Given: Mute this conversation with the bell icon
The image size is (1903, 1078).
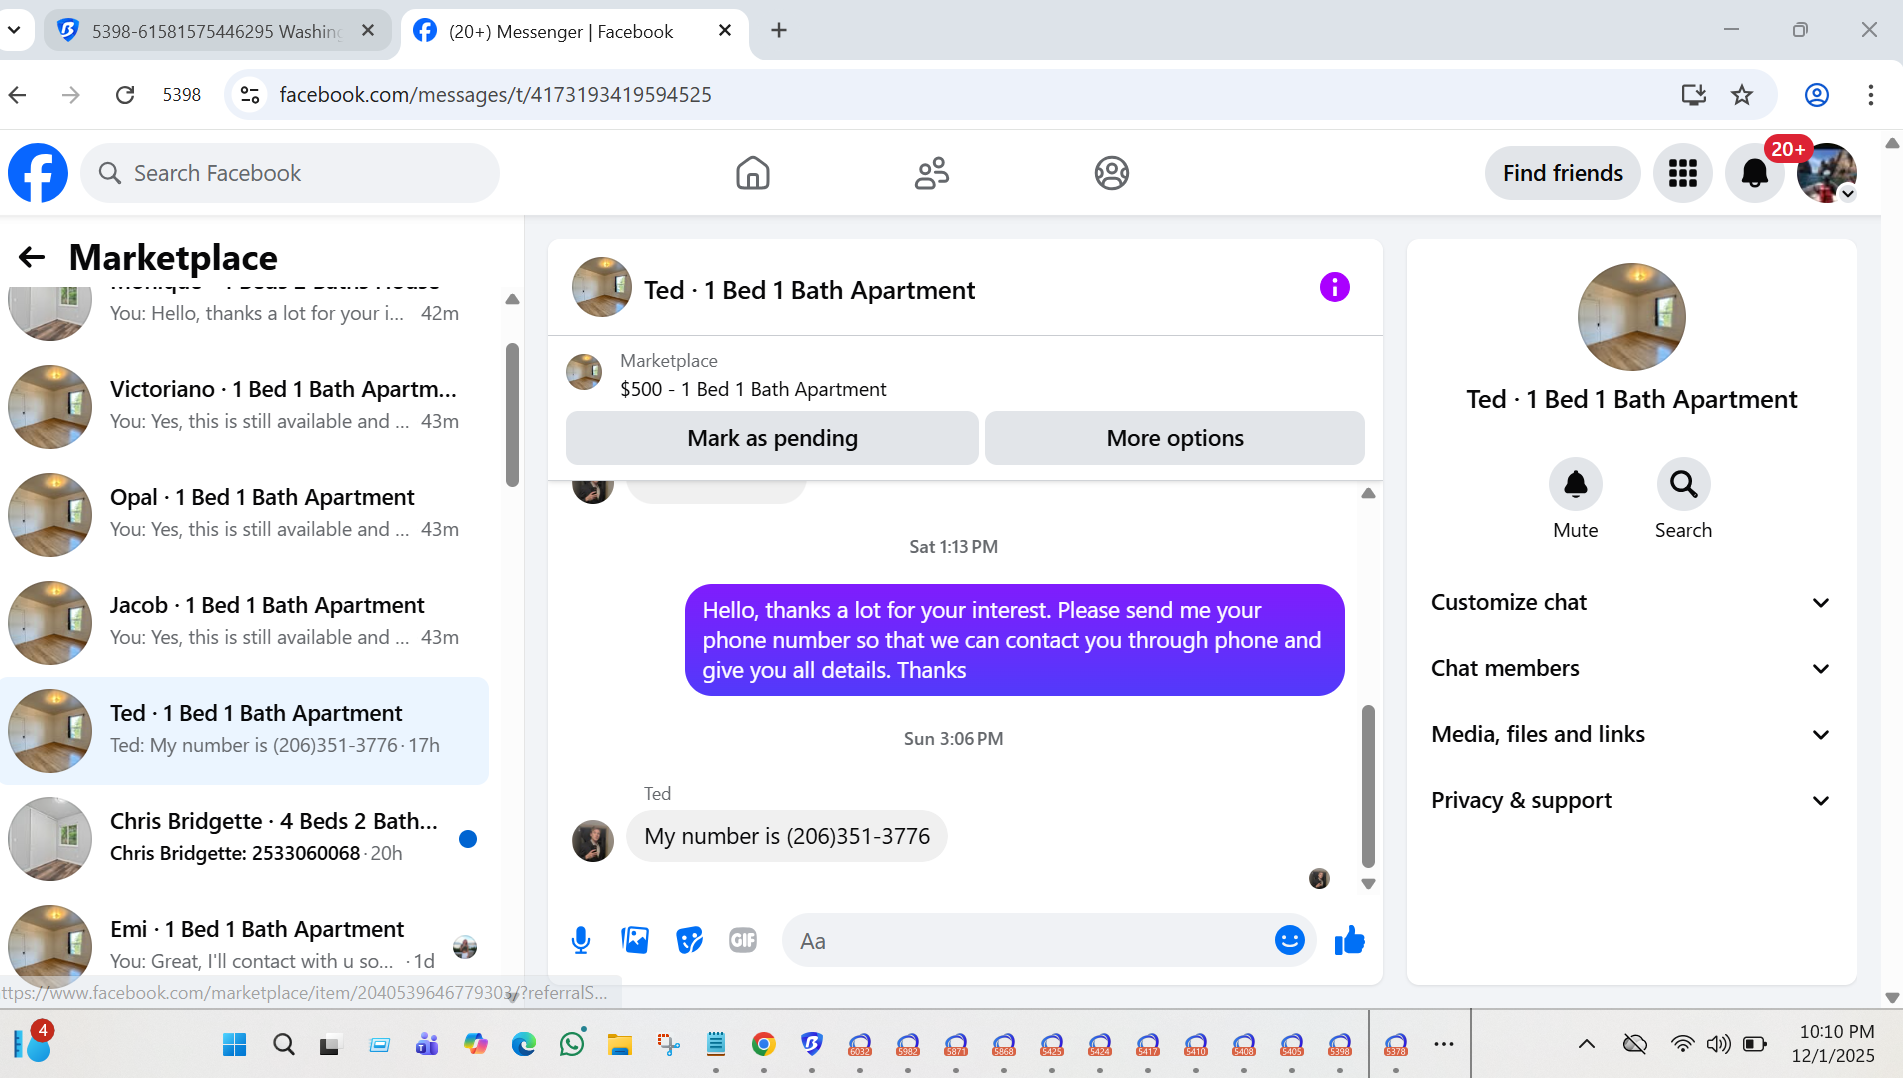Looking at the screenshot, I should pyautogui.click(x=1576, y=484).
